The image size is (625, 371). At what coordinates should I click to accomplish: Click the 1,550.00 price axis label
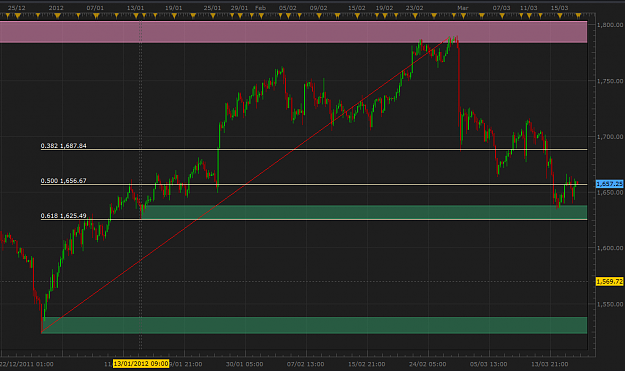pos(610,304)
